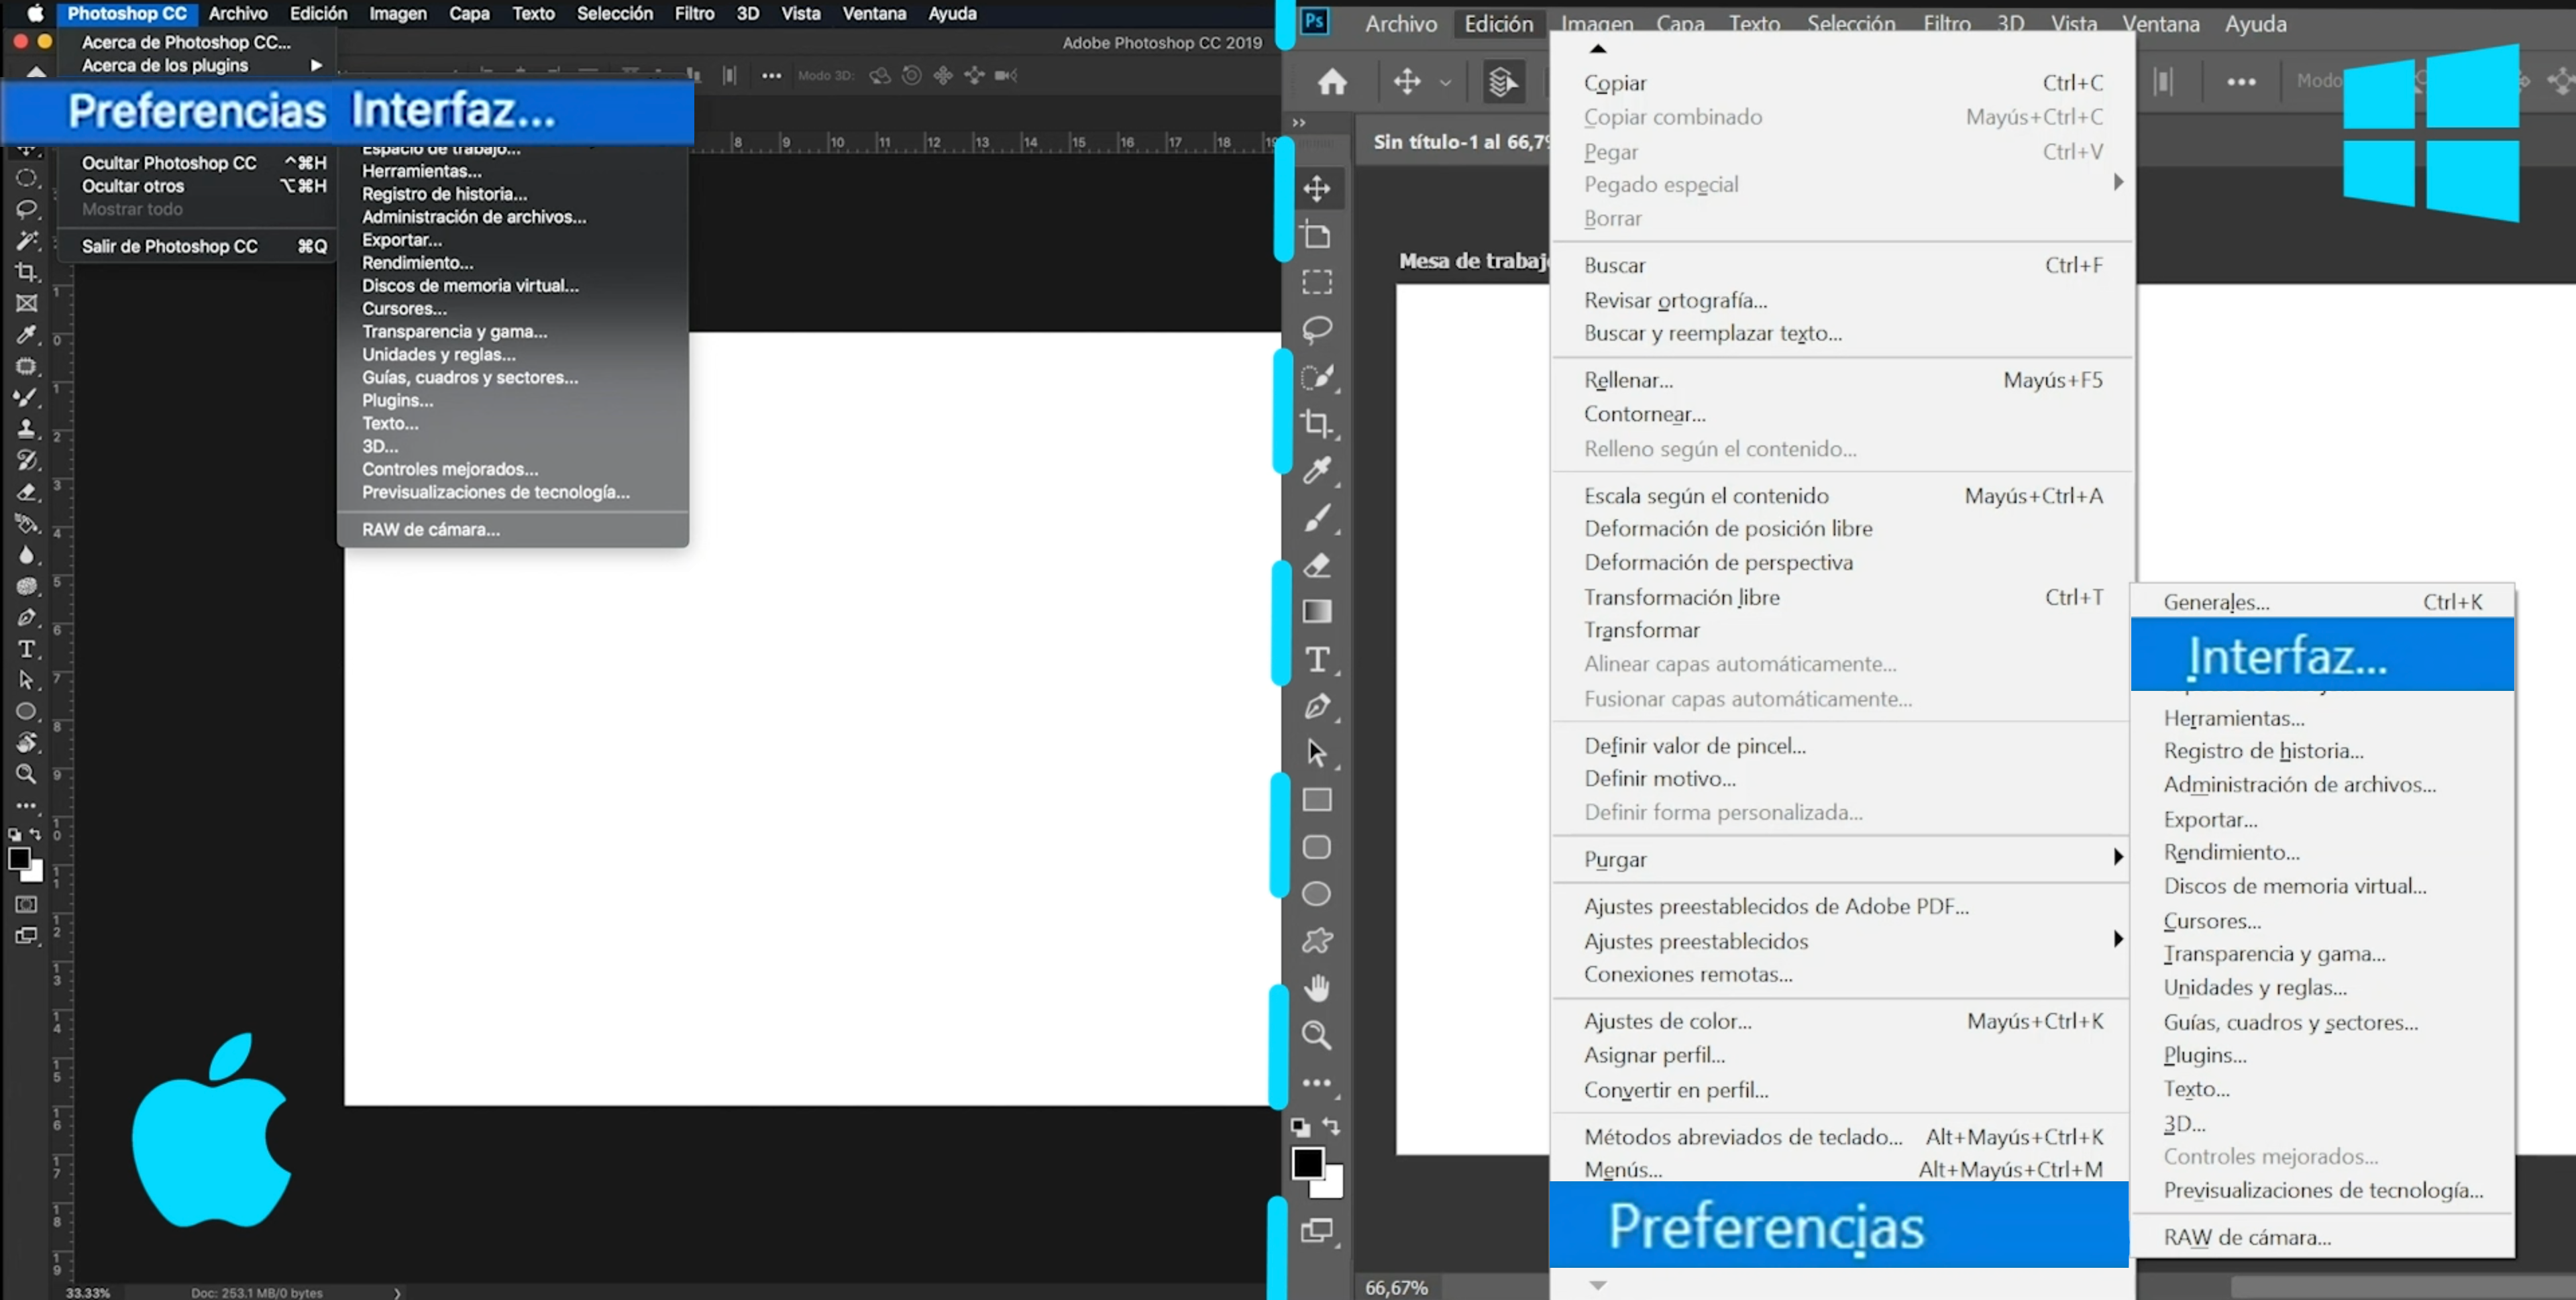
Task: Select the Clone Stamp tool in Mac toolbar
Action: [27, 428]
